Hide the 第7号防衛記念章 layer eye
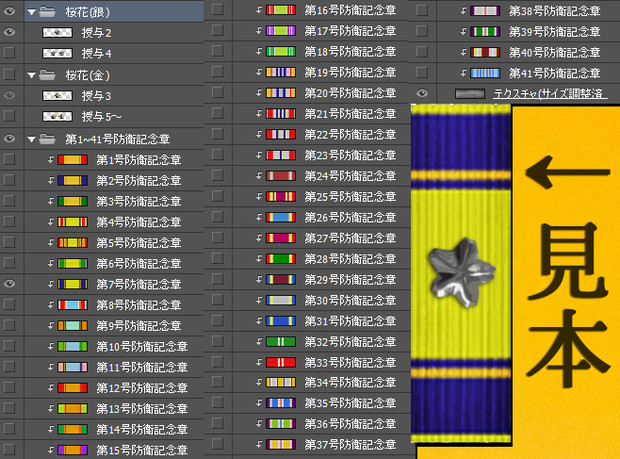The height and width of the screenshot is (459, 620). point(9,283)
